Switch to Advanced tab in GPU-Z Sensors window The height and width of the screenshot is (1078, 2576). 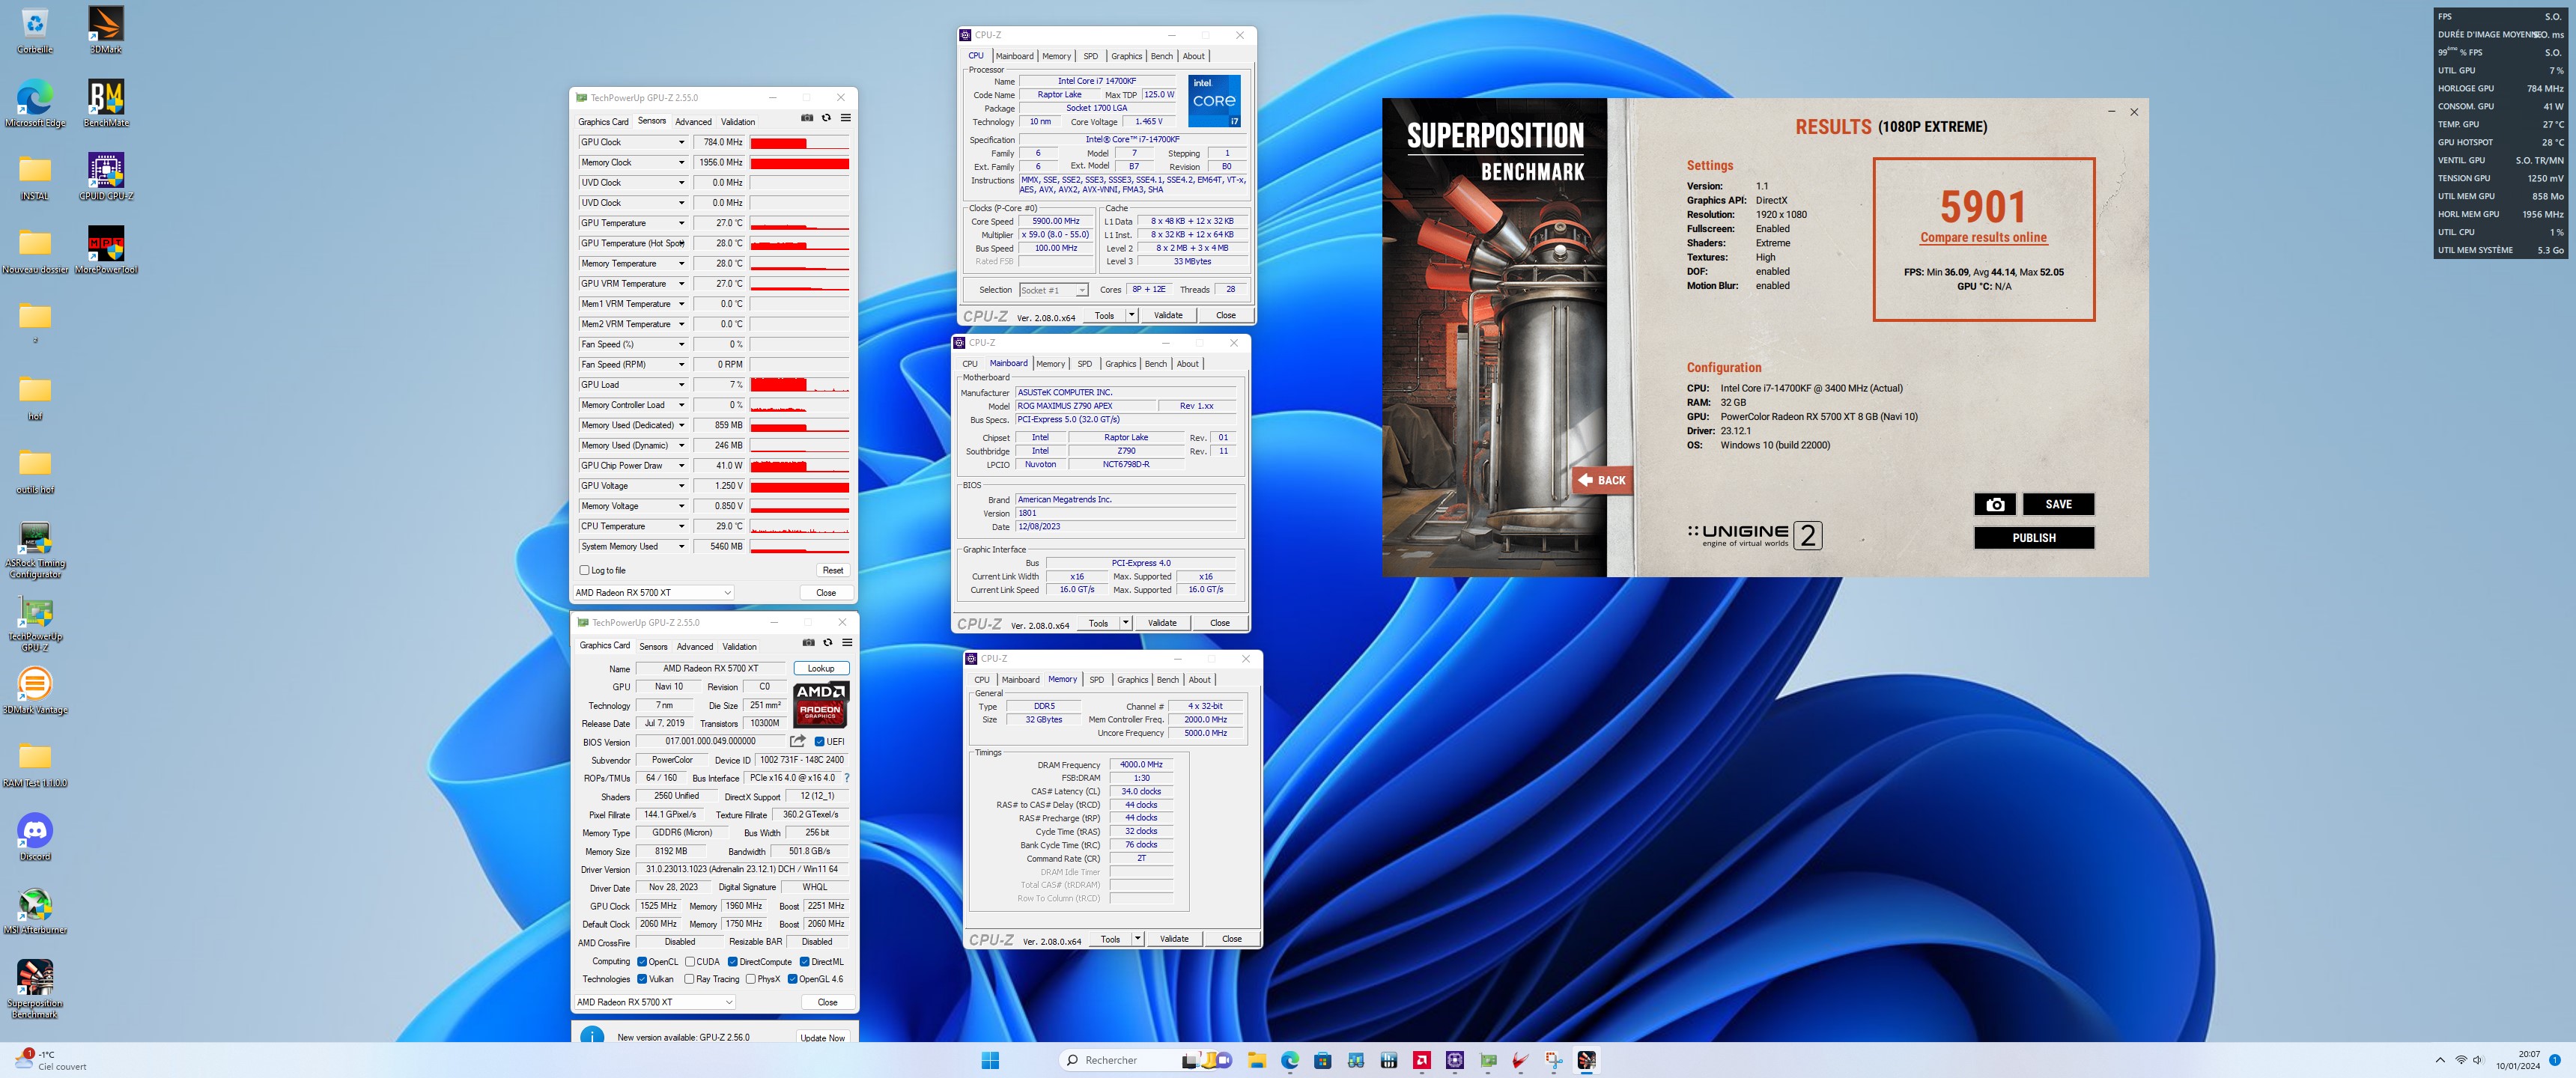(693, 122)
